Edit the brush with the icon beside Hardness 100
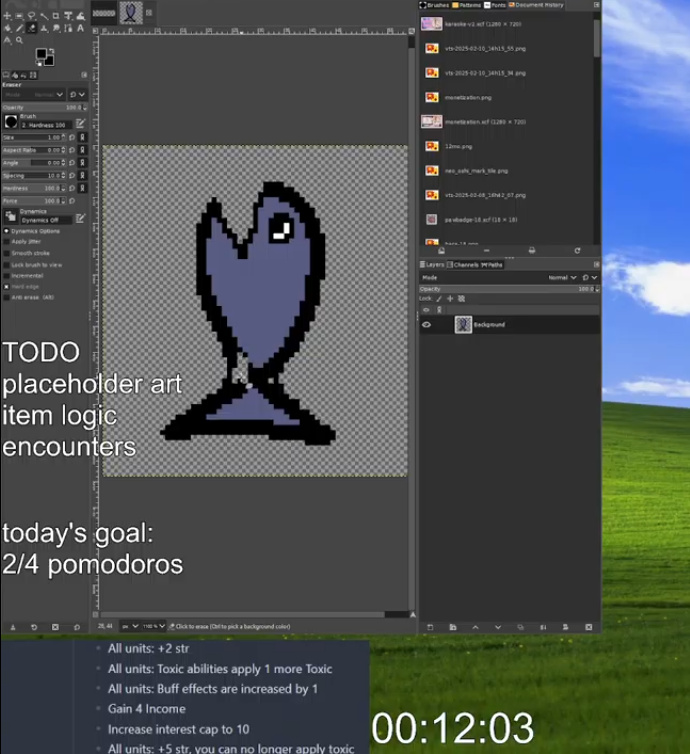This screenshot has width=690, height=754. click(x=80, y=123)
